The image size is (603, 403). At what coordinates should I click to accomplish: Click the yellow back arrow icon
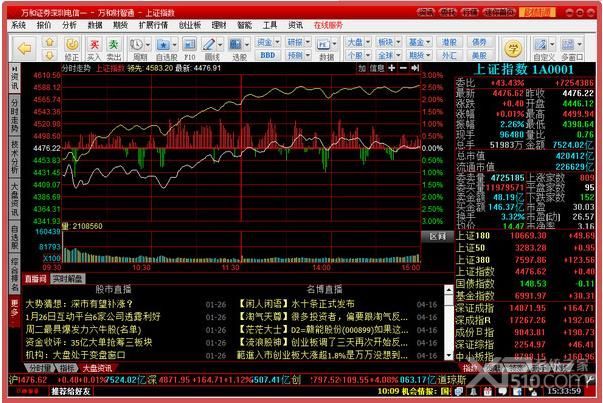coord(25,48)
